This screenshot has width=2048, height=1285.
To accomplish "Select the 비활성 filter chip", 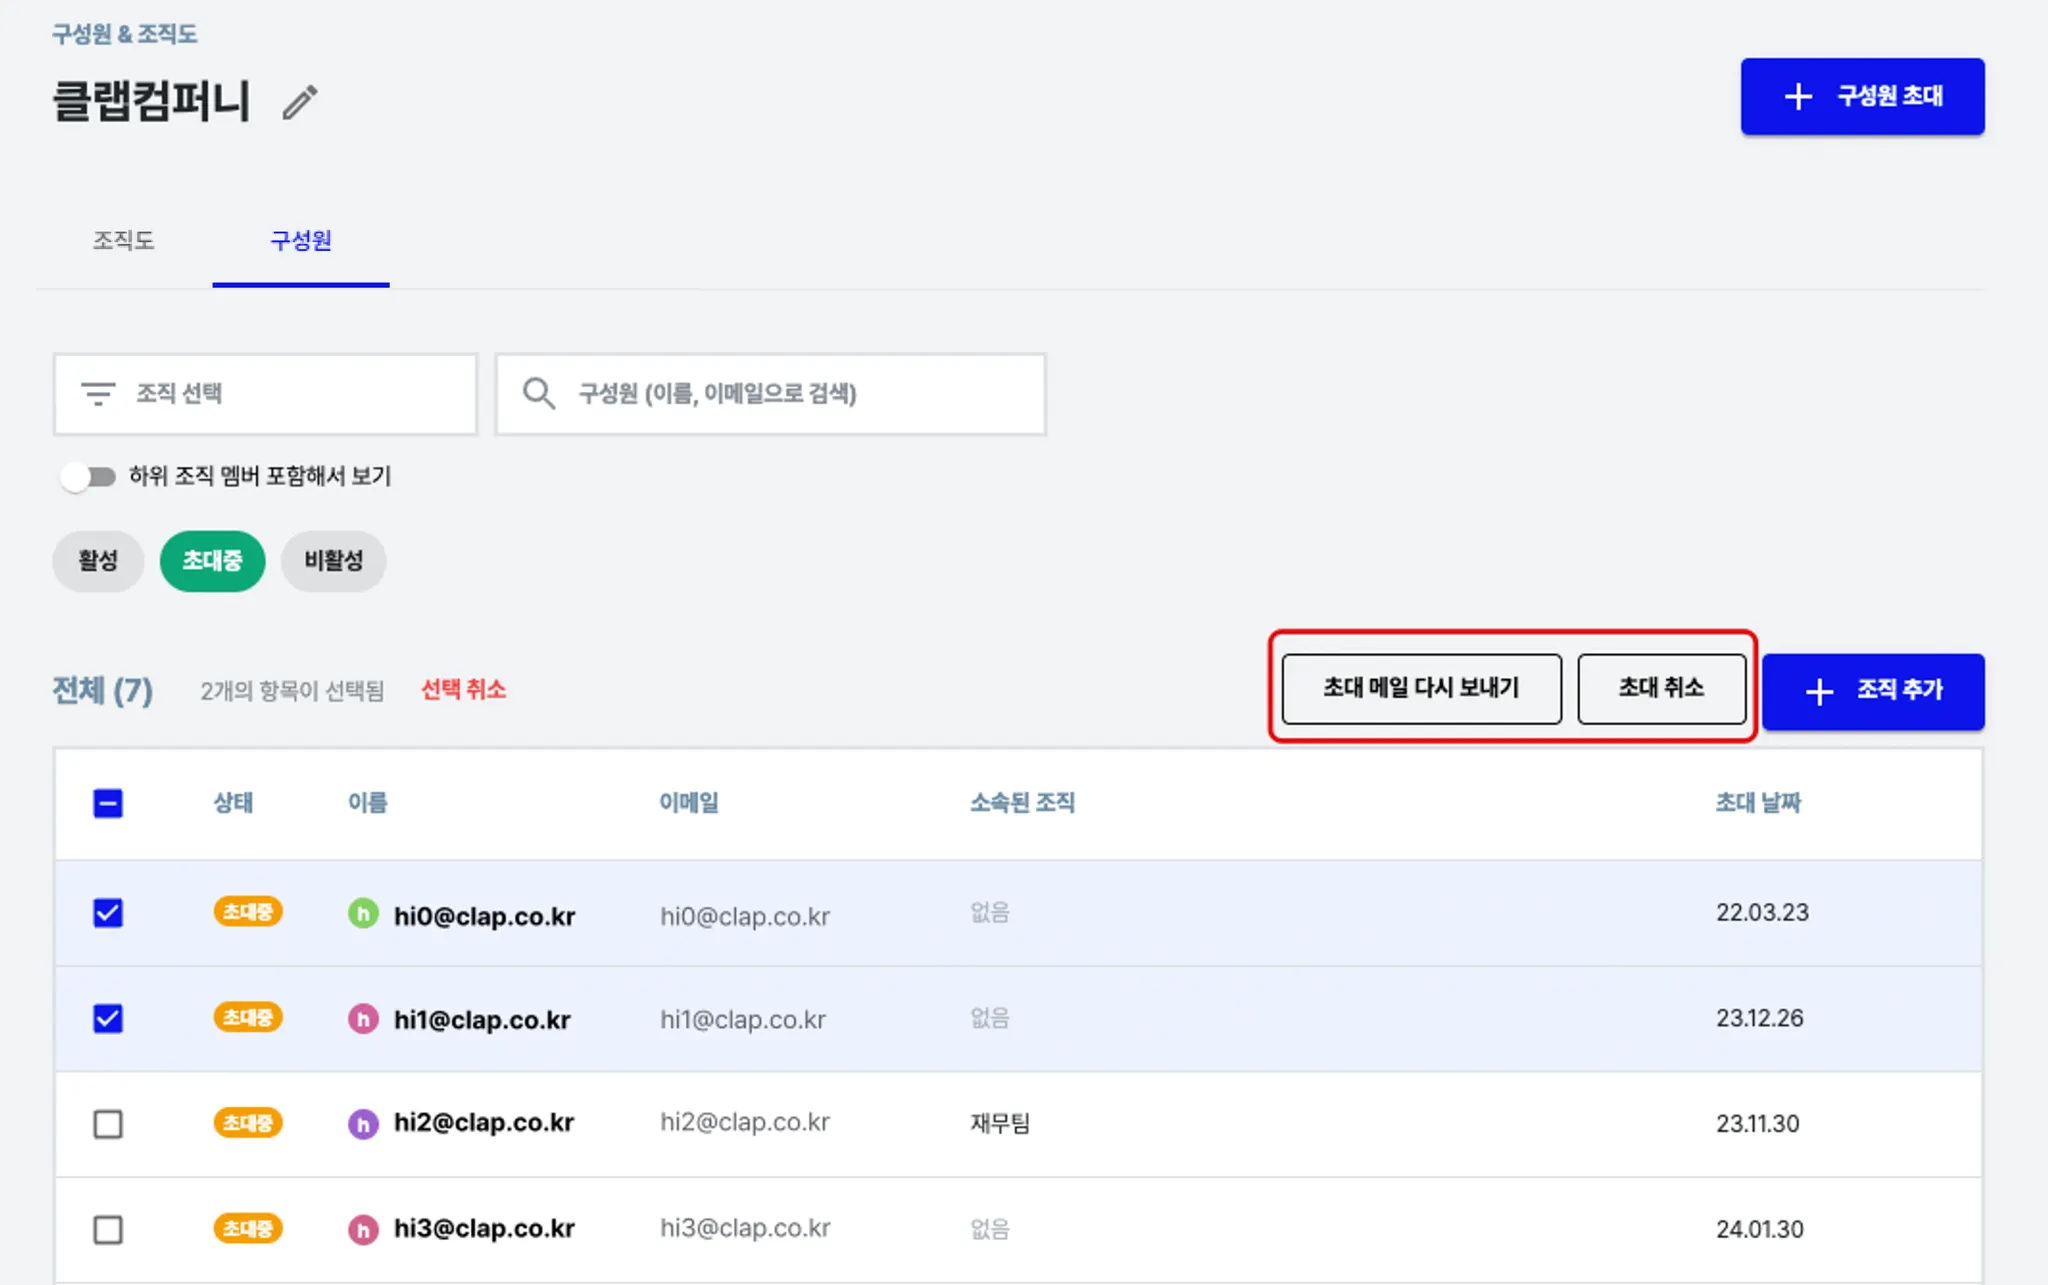I will pyautogui.click(x=333, y=561).
